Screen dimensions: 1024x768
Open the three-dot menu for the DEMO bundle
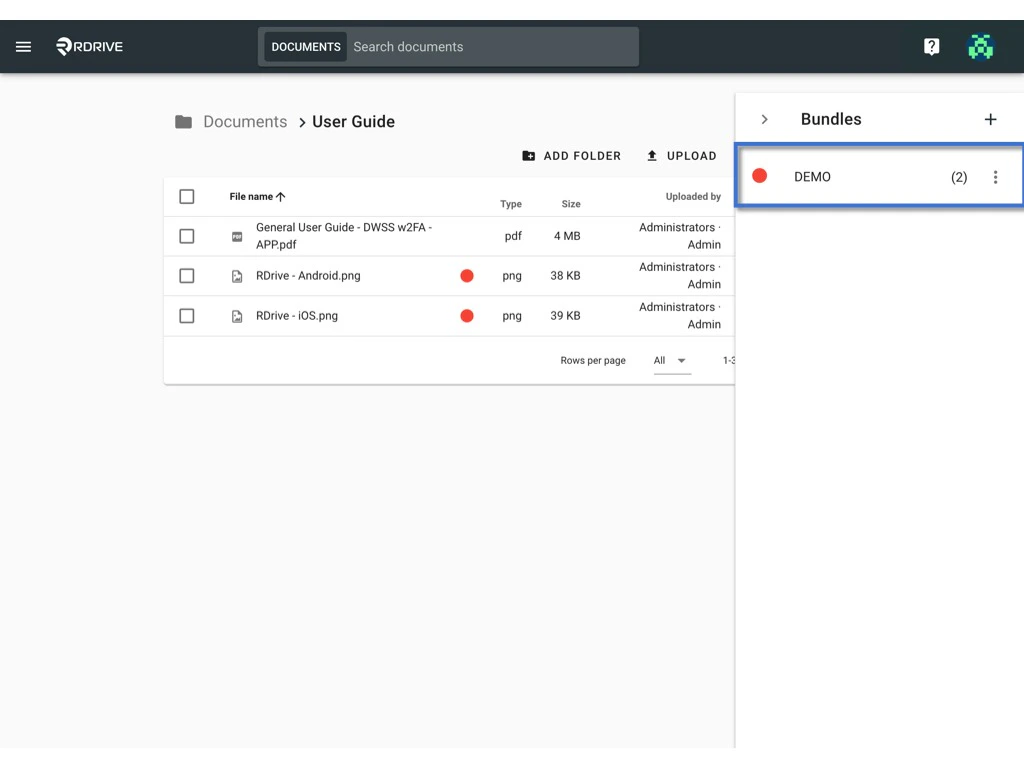point(996,176)
